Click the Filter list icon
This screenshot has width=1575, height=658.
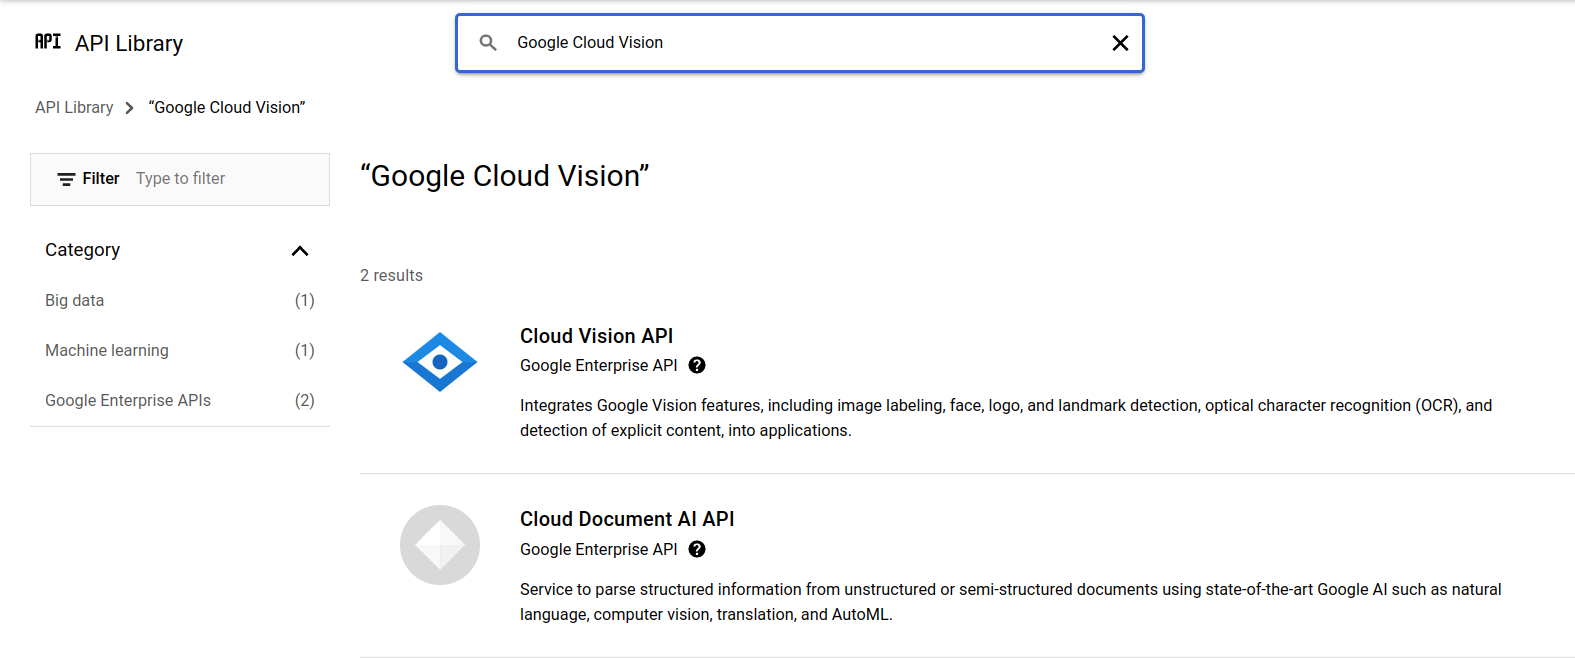pyautogui.click(x=66, y=179)
